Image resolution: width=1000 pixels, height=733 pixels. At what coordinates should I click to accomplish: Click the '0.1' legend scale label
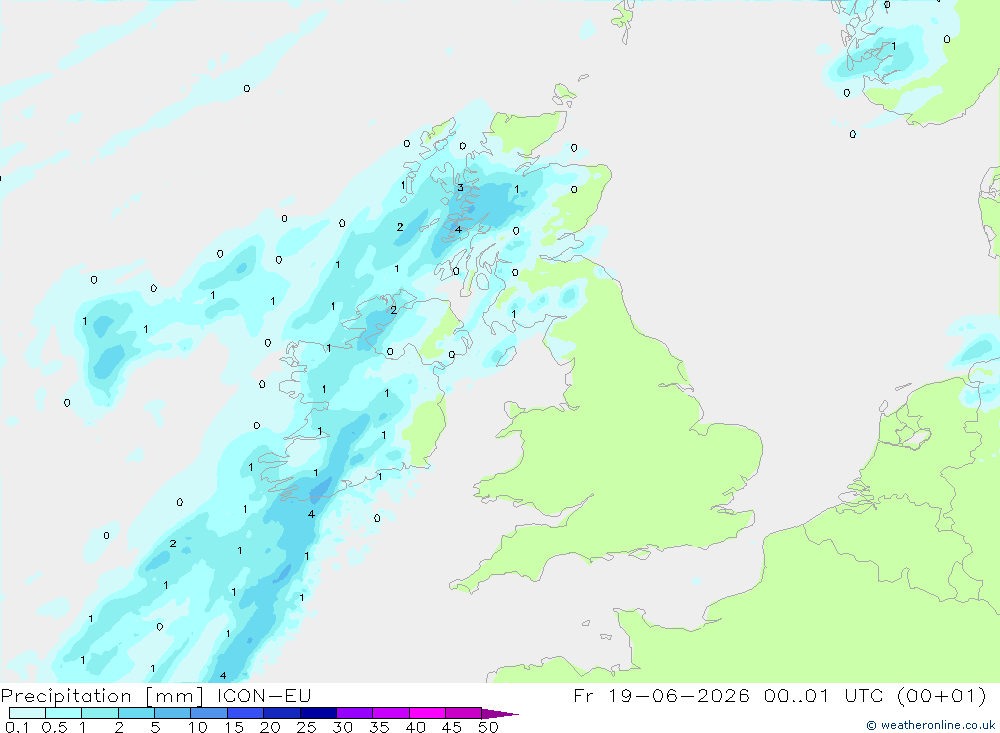coord(17,727)
